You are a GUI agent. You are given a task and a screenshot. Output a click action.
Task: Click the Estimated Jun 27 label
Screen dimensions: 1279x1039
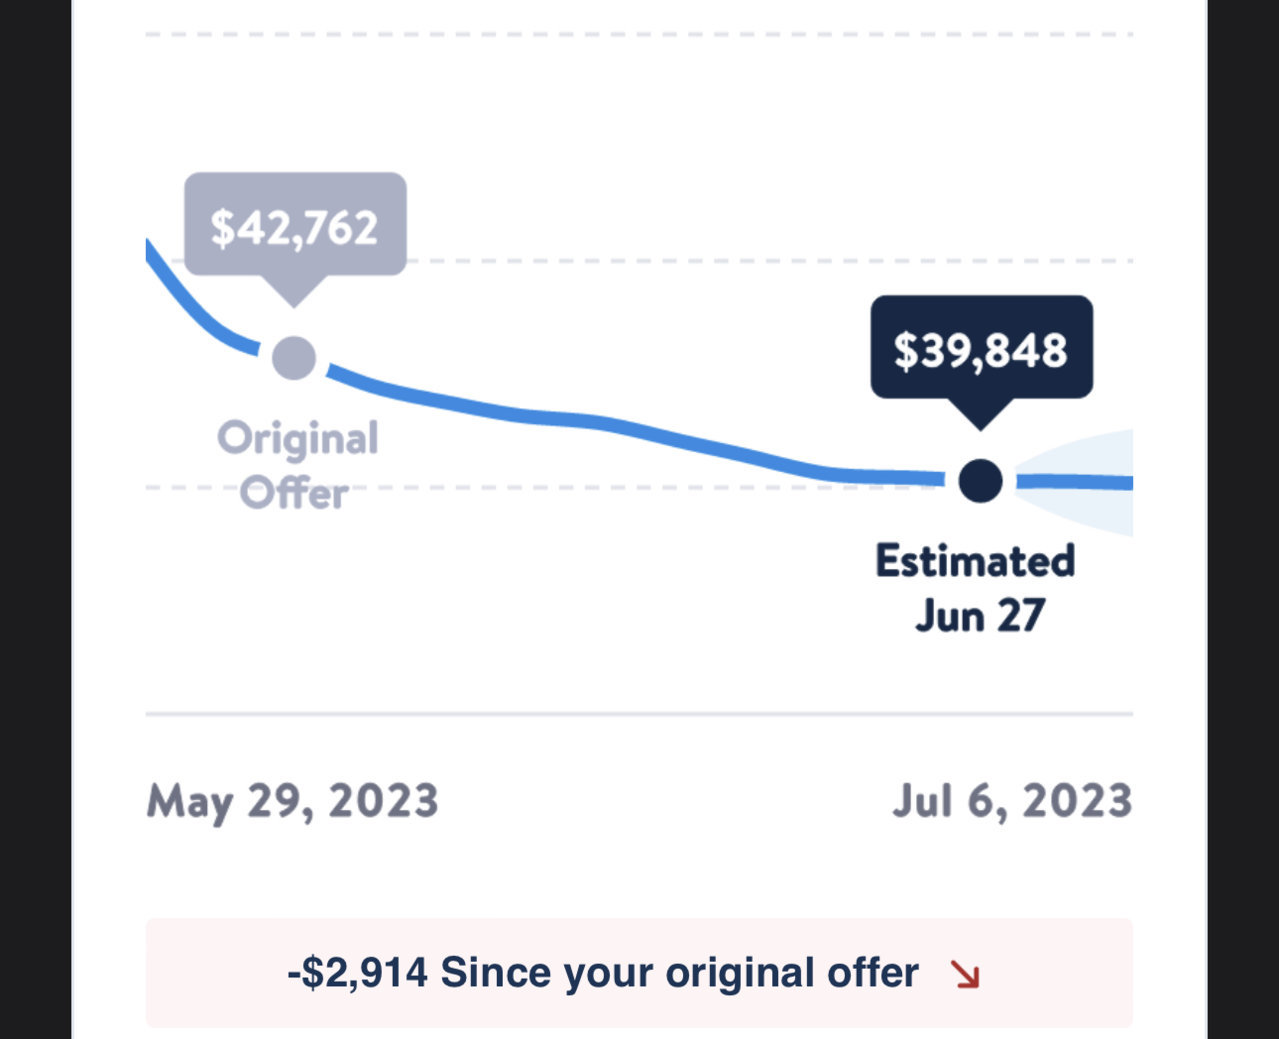pos(976,588)
